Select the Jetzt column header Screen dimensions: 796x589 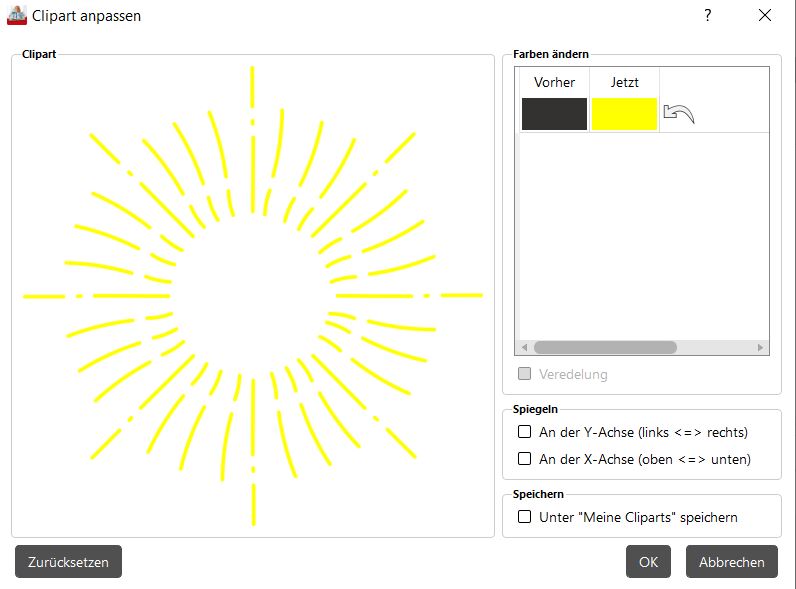tap(624, 82)
